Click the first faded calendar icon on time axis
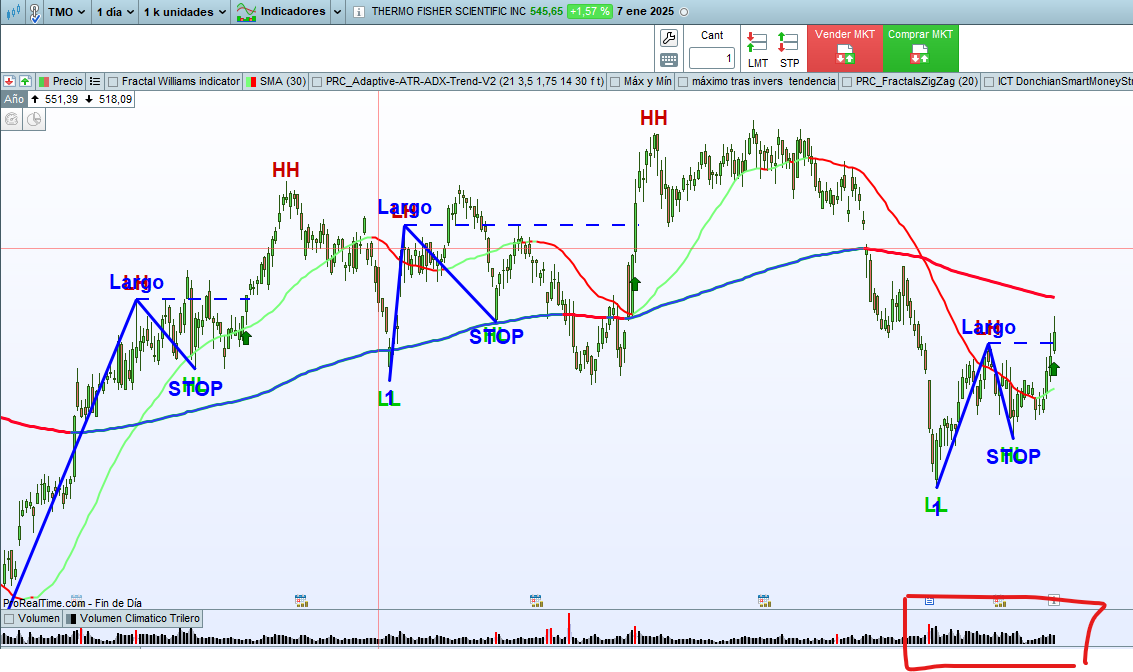The height and width of the screenshot is (672, 1133). tap(76, 599)
